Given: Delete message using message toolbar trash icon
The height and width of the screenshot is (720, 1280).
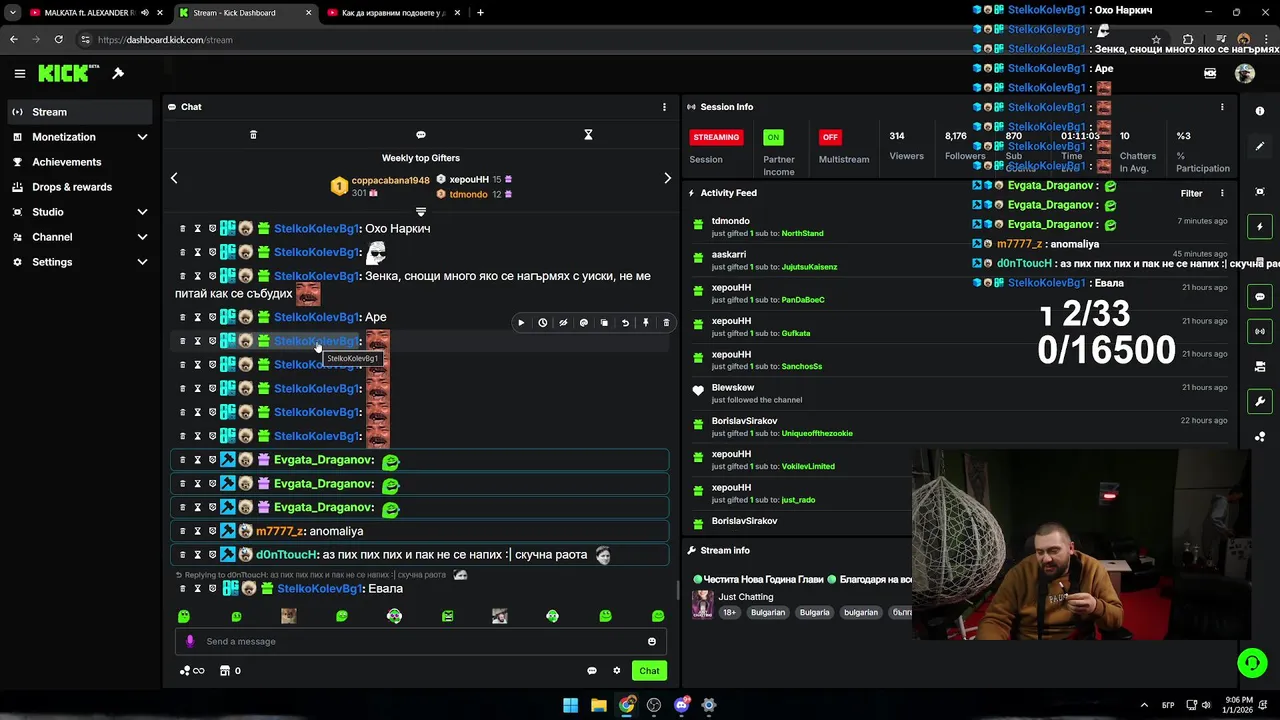Looking at the screenshot, I should coord(666,323).
